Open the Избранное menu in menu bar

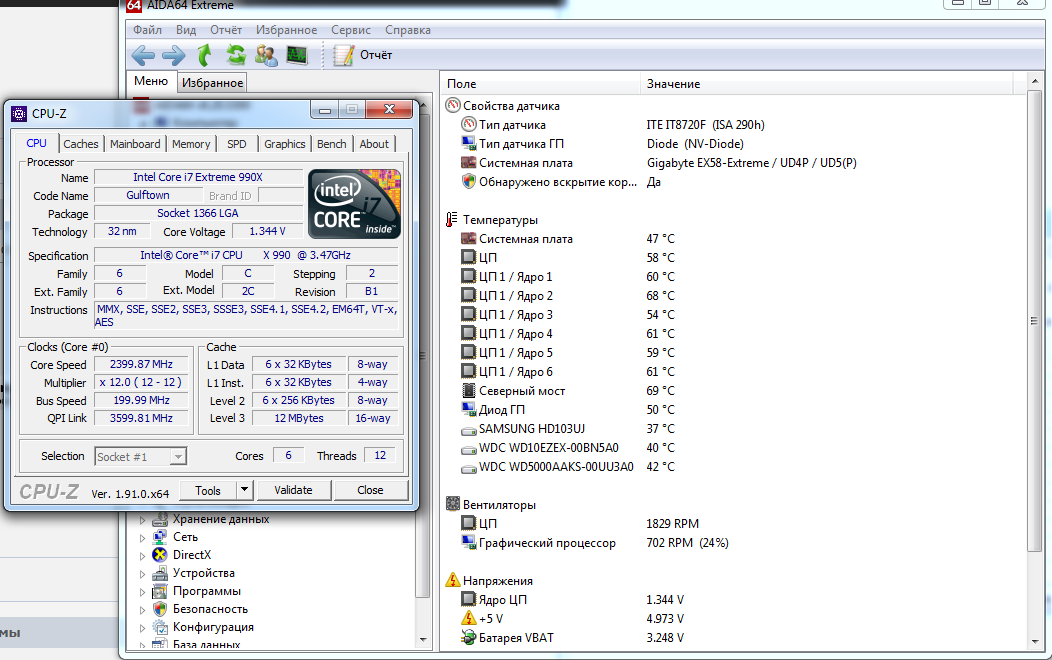(286, 30)
